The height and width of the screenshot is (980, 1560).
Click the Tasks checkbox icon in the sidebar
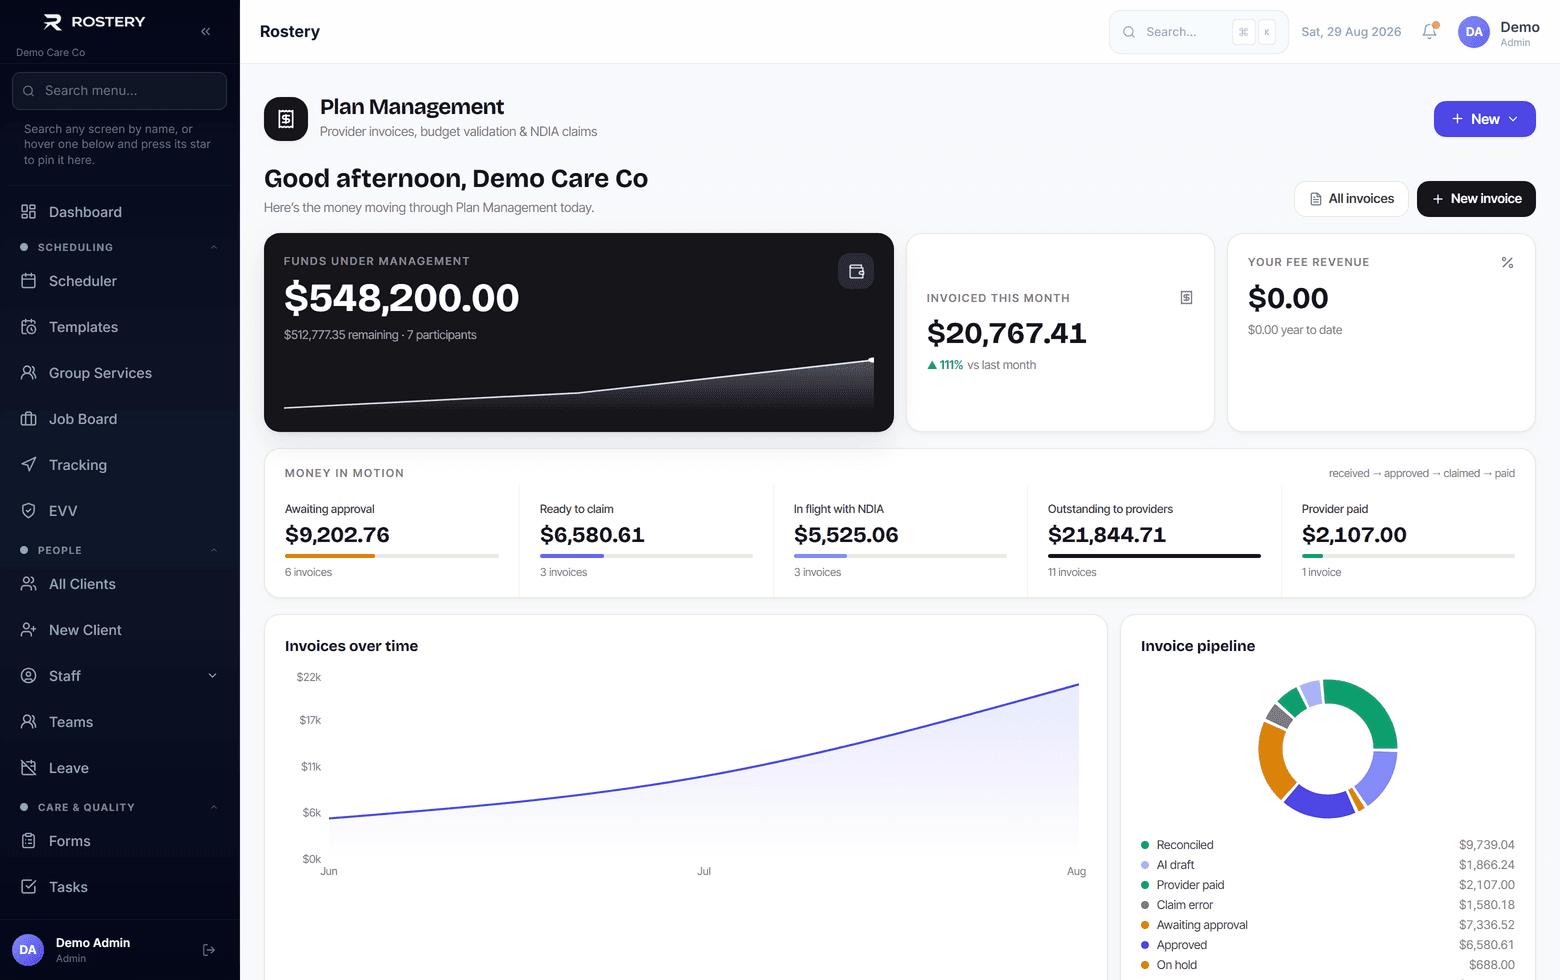(29, 887)
